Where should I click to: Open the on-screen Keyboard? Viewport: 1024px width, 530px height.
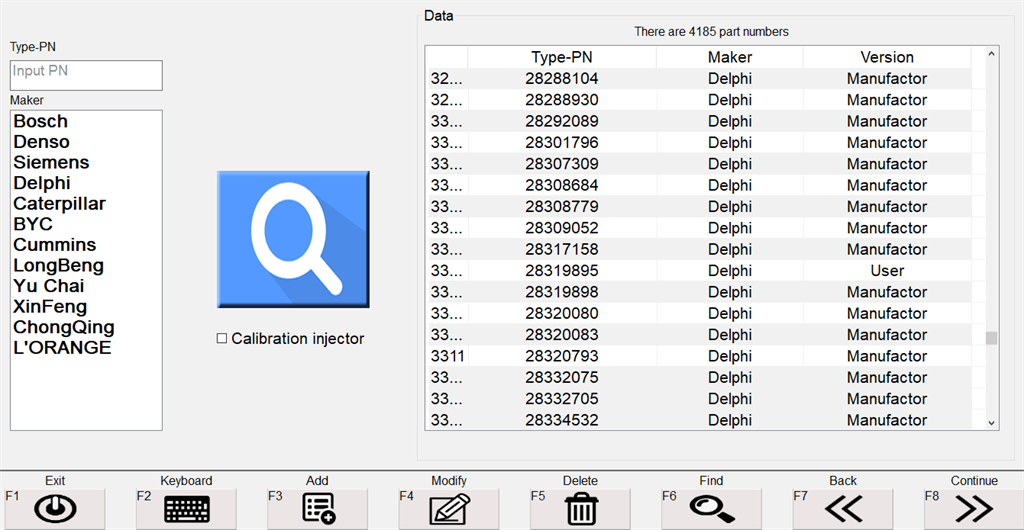point(186,508)
